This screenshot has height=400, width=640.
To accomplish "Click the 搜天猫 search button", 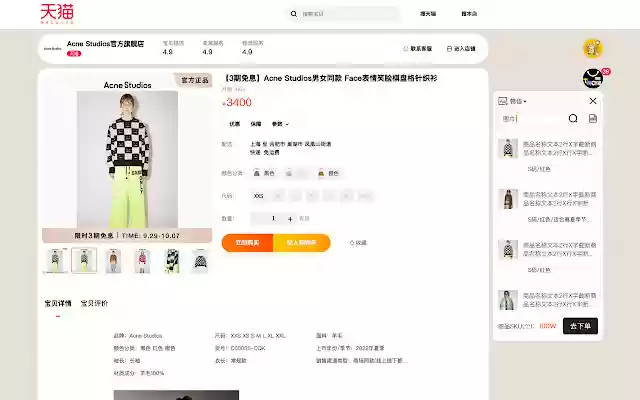I will (x=428, y=14).
